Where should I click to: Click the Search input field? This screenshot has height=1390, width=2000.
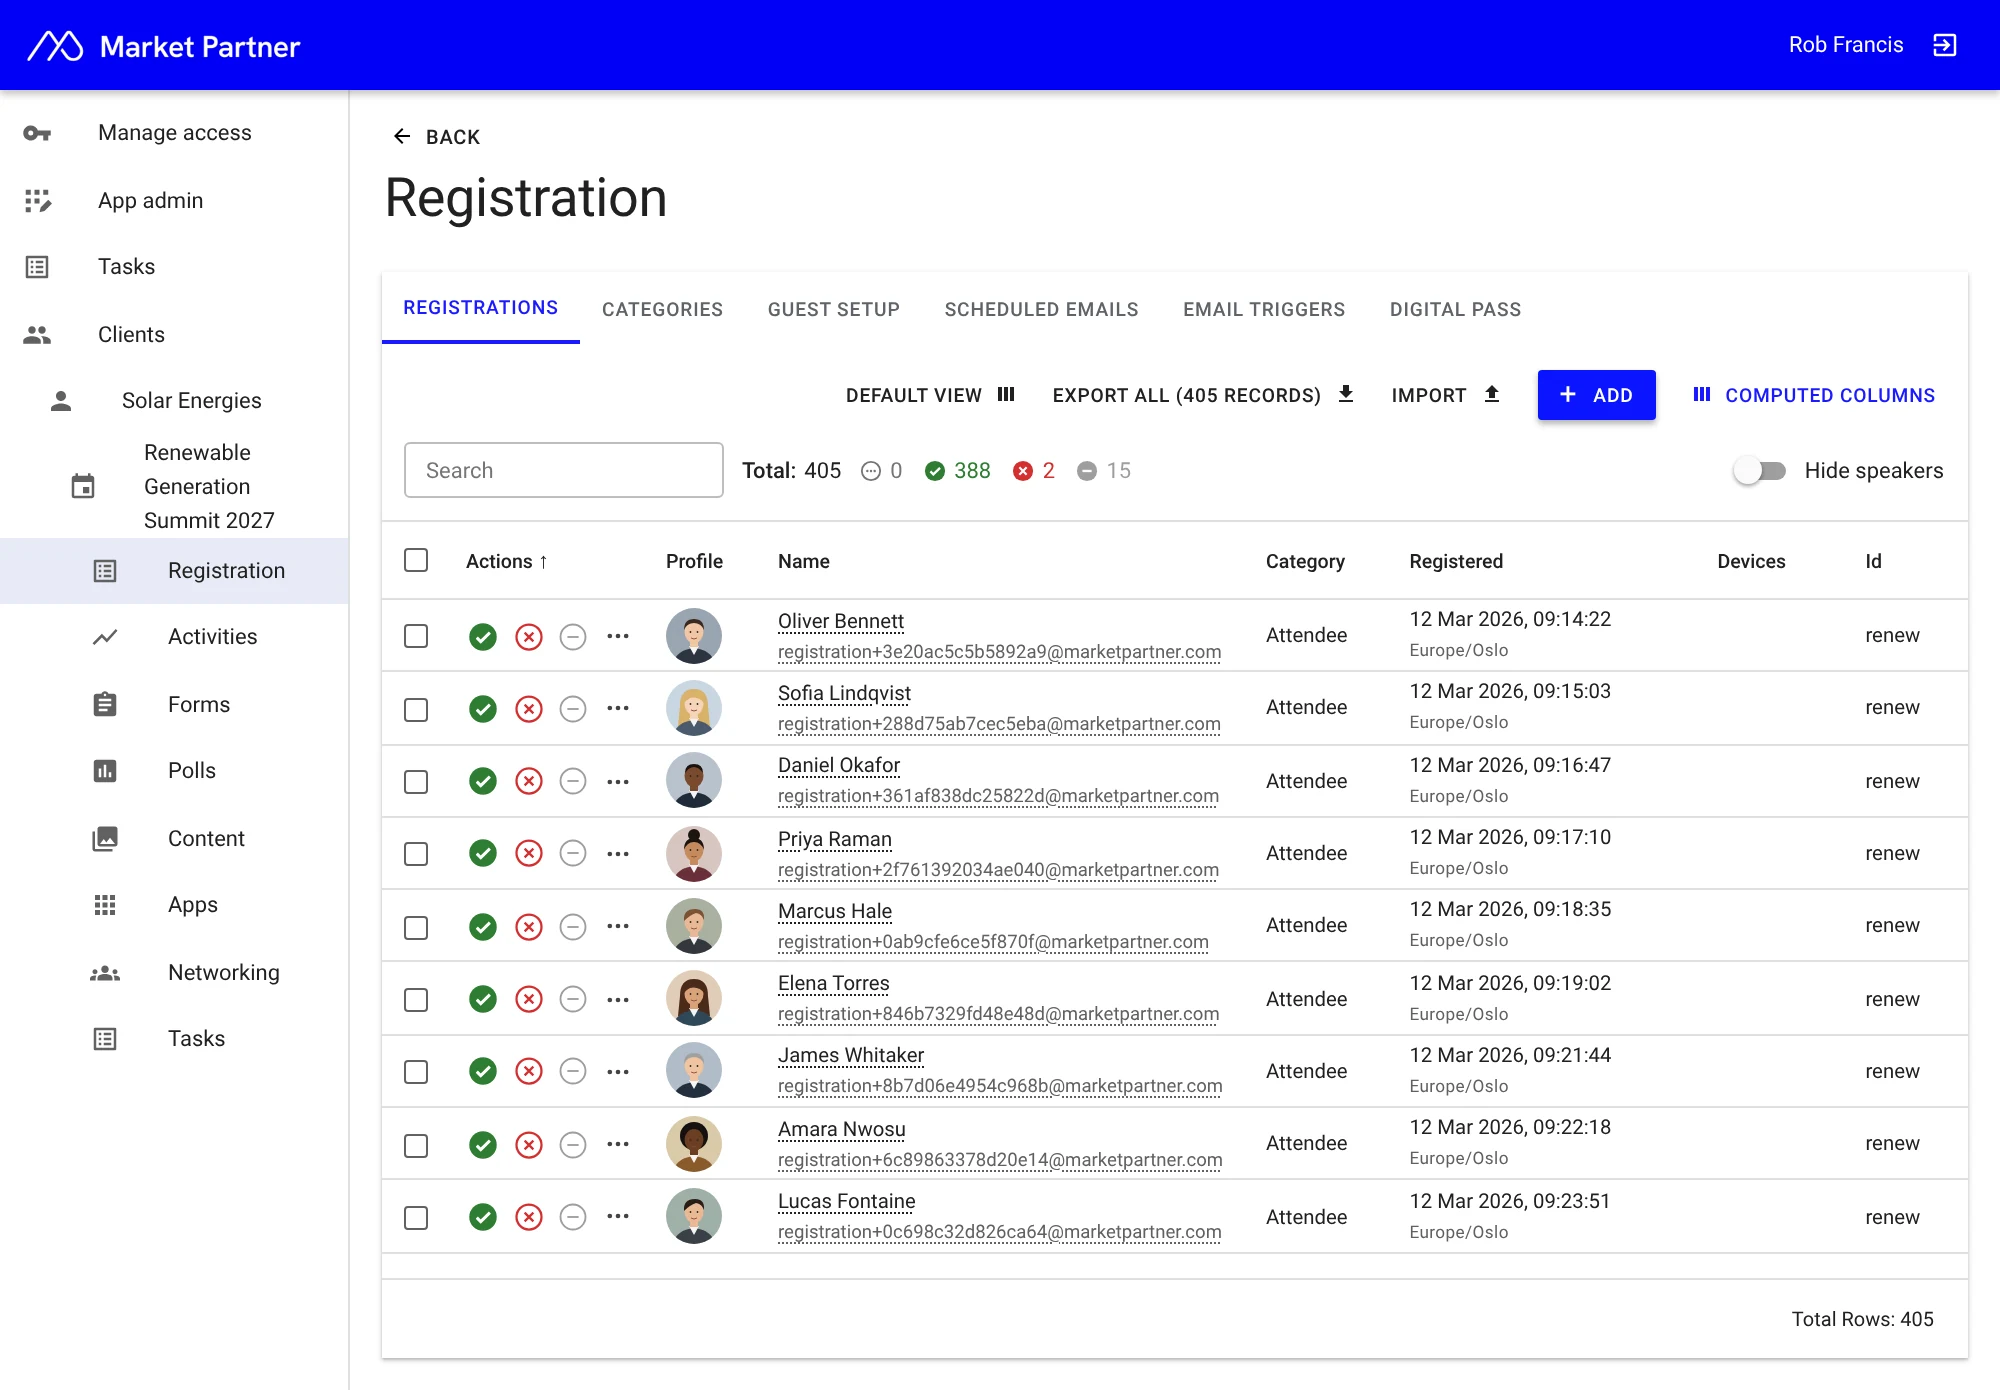click(x=564, y=470)
